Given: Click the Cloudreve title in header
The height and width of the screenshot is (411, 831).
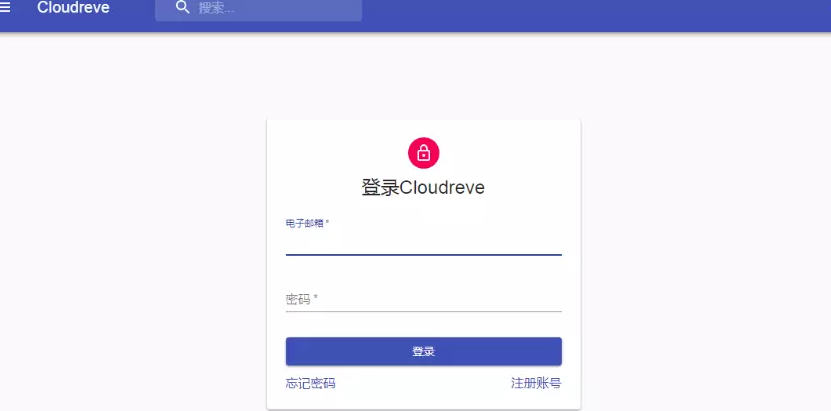Looking at the screenshot, I should 73,7.
